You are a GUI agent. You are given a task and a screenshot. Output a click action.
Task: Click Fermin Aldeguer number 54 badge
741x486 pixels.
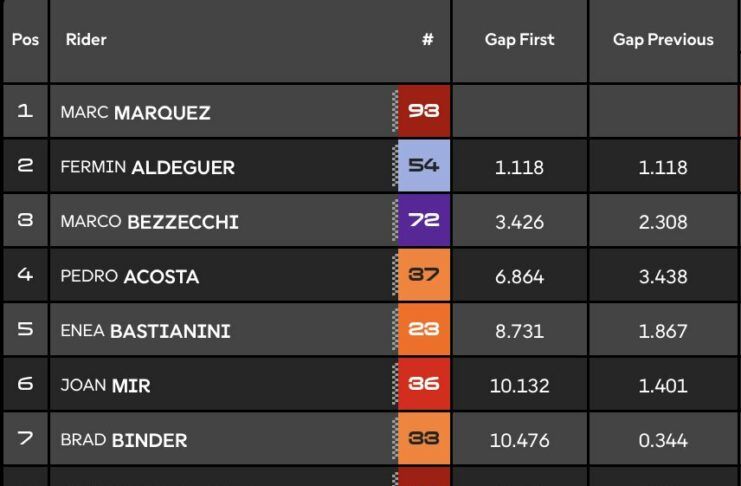pos(424,166)
